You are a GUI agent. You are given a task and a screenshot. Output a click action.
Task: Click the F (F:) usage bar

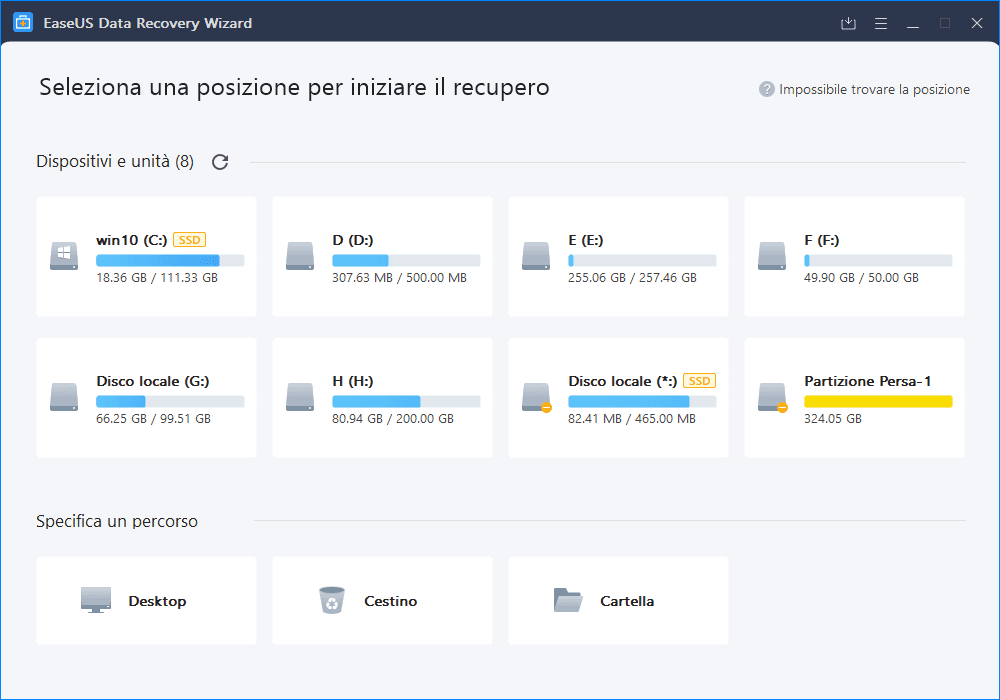pos(878,260)
